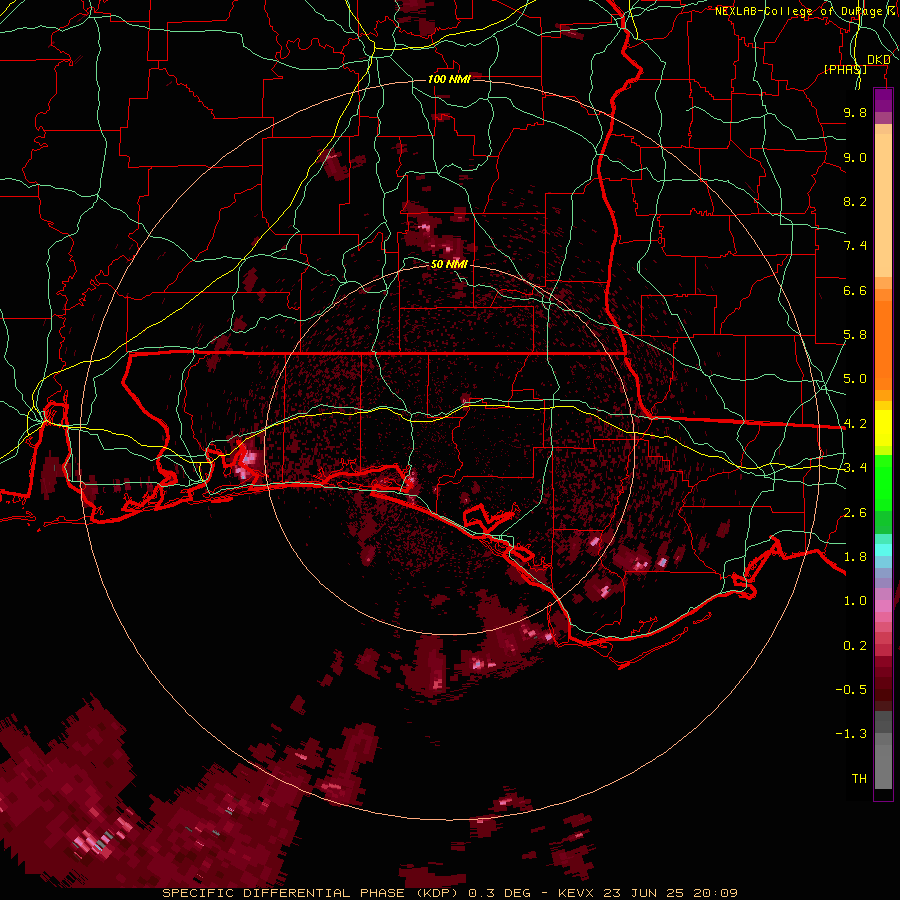Click the 50 NMI range ring label

(449, 264)
